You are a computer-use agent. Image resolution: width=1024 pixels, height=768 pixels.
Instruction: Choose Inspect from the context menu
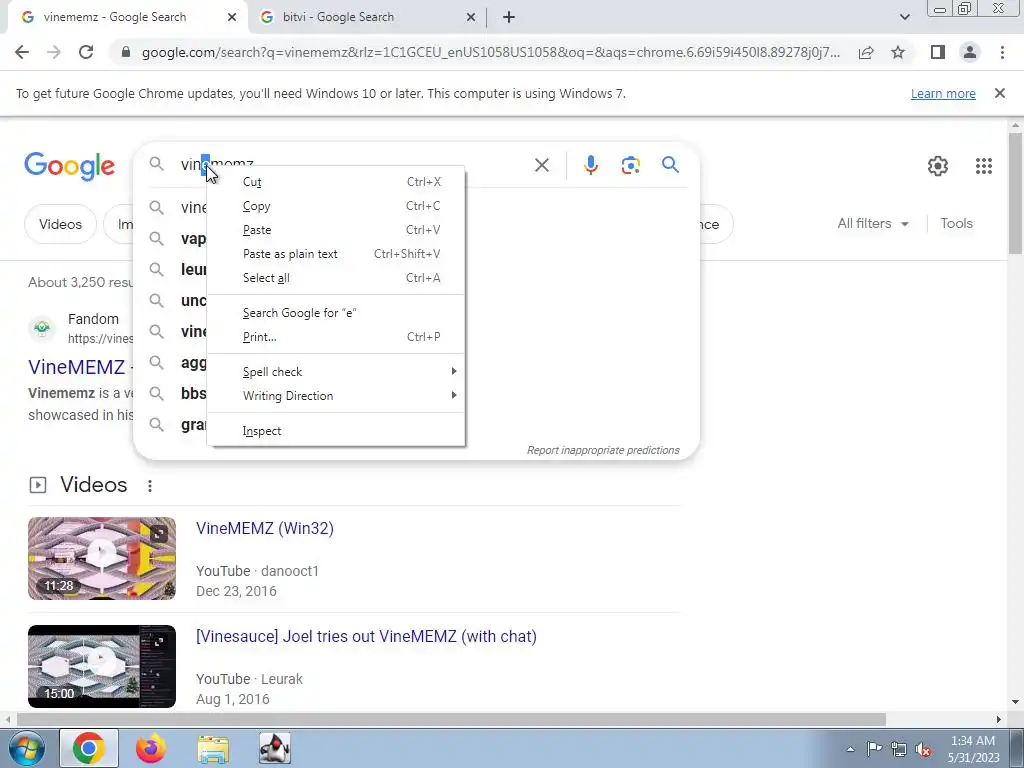pos(336,431)
